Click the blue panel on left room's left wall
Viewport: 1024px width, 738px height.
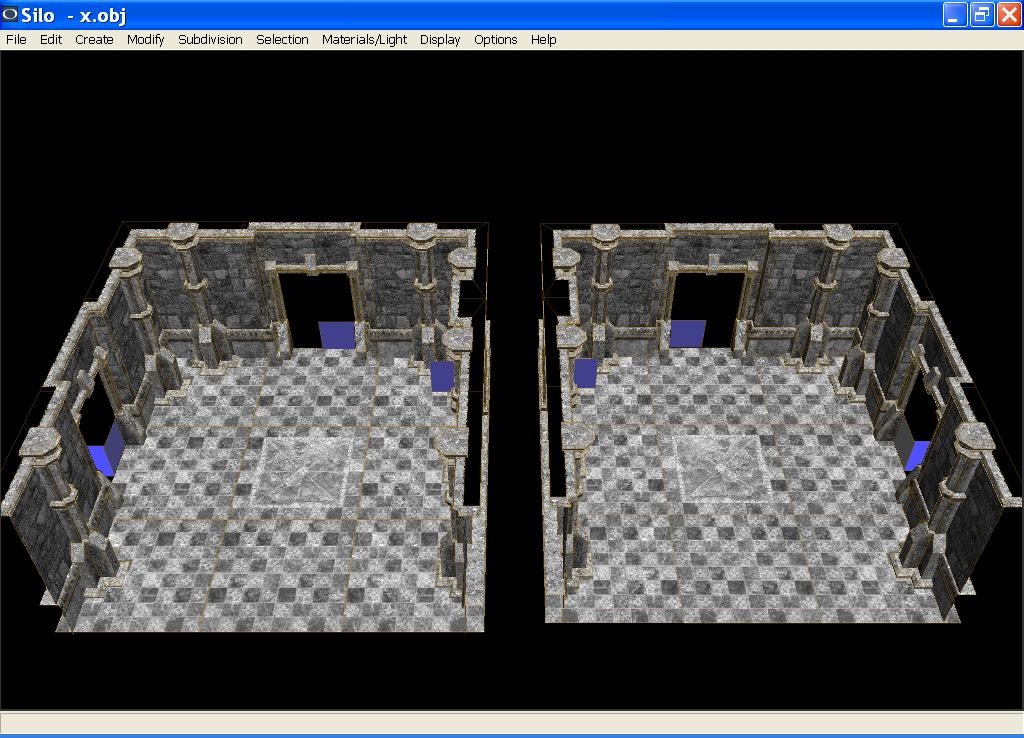pyautogui.click(x=105, y=452)
